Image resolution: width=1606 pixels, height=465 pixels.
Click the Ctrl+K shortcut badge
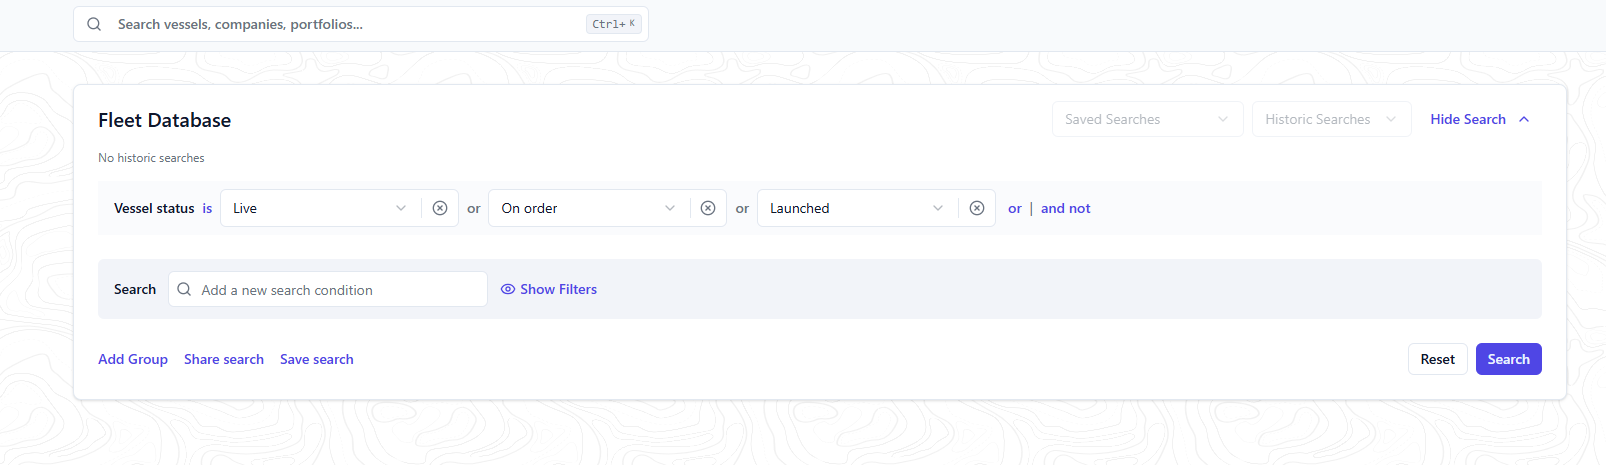pyautogui.click(x=614, y=24)
